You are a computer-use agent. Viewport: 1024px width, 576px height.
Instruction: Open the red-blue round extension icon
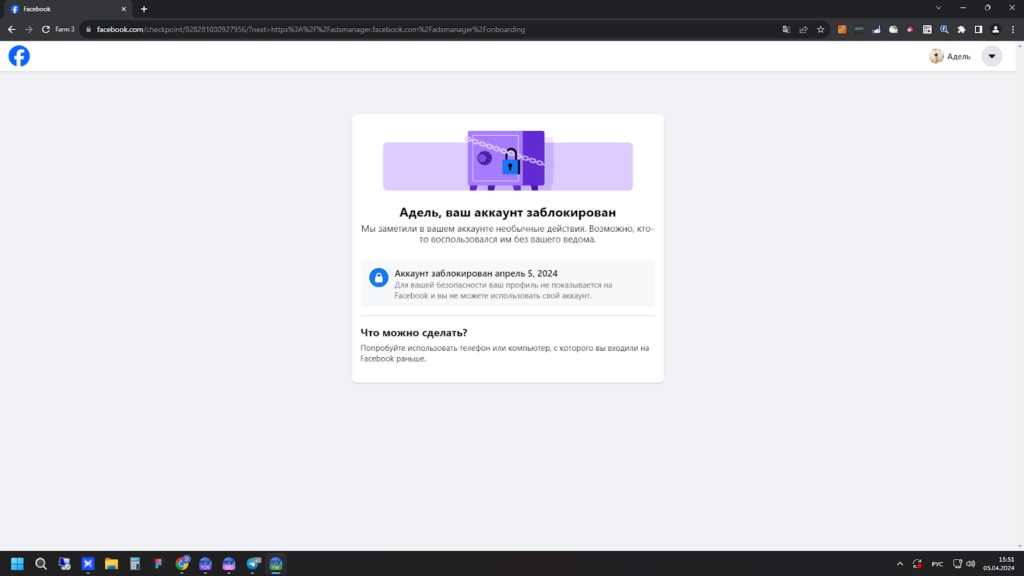point(910,29)
